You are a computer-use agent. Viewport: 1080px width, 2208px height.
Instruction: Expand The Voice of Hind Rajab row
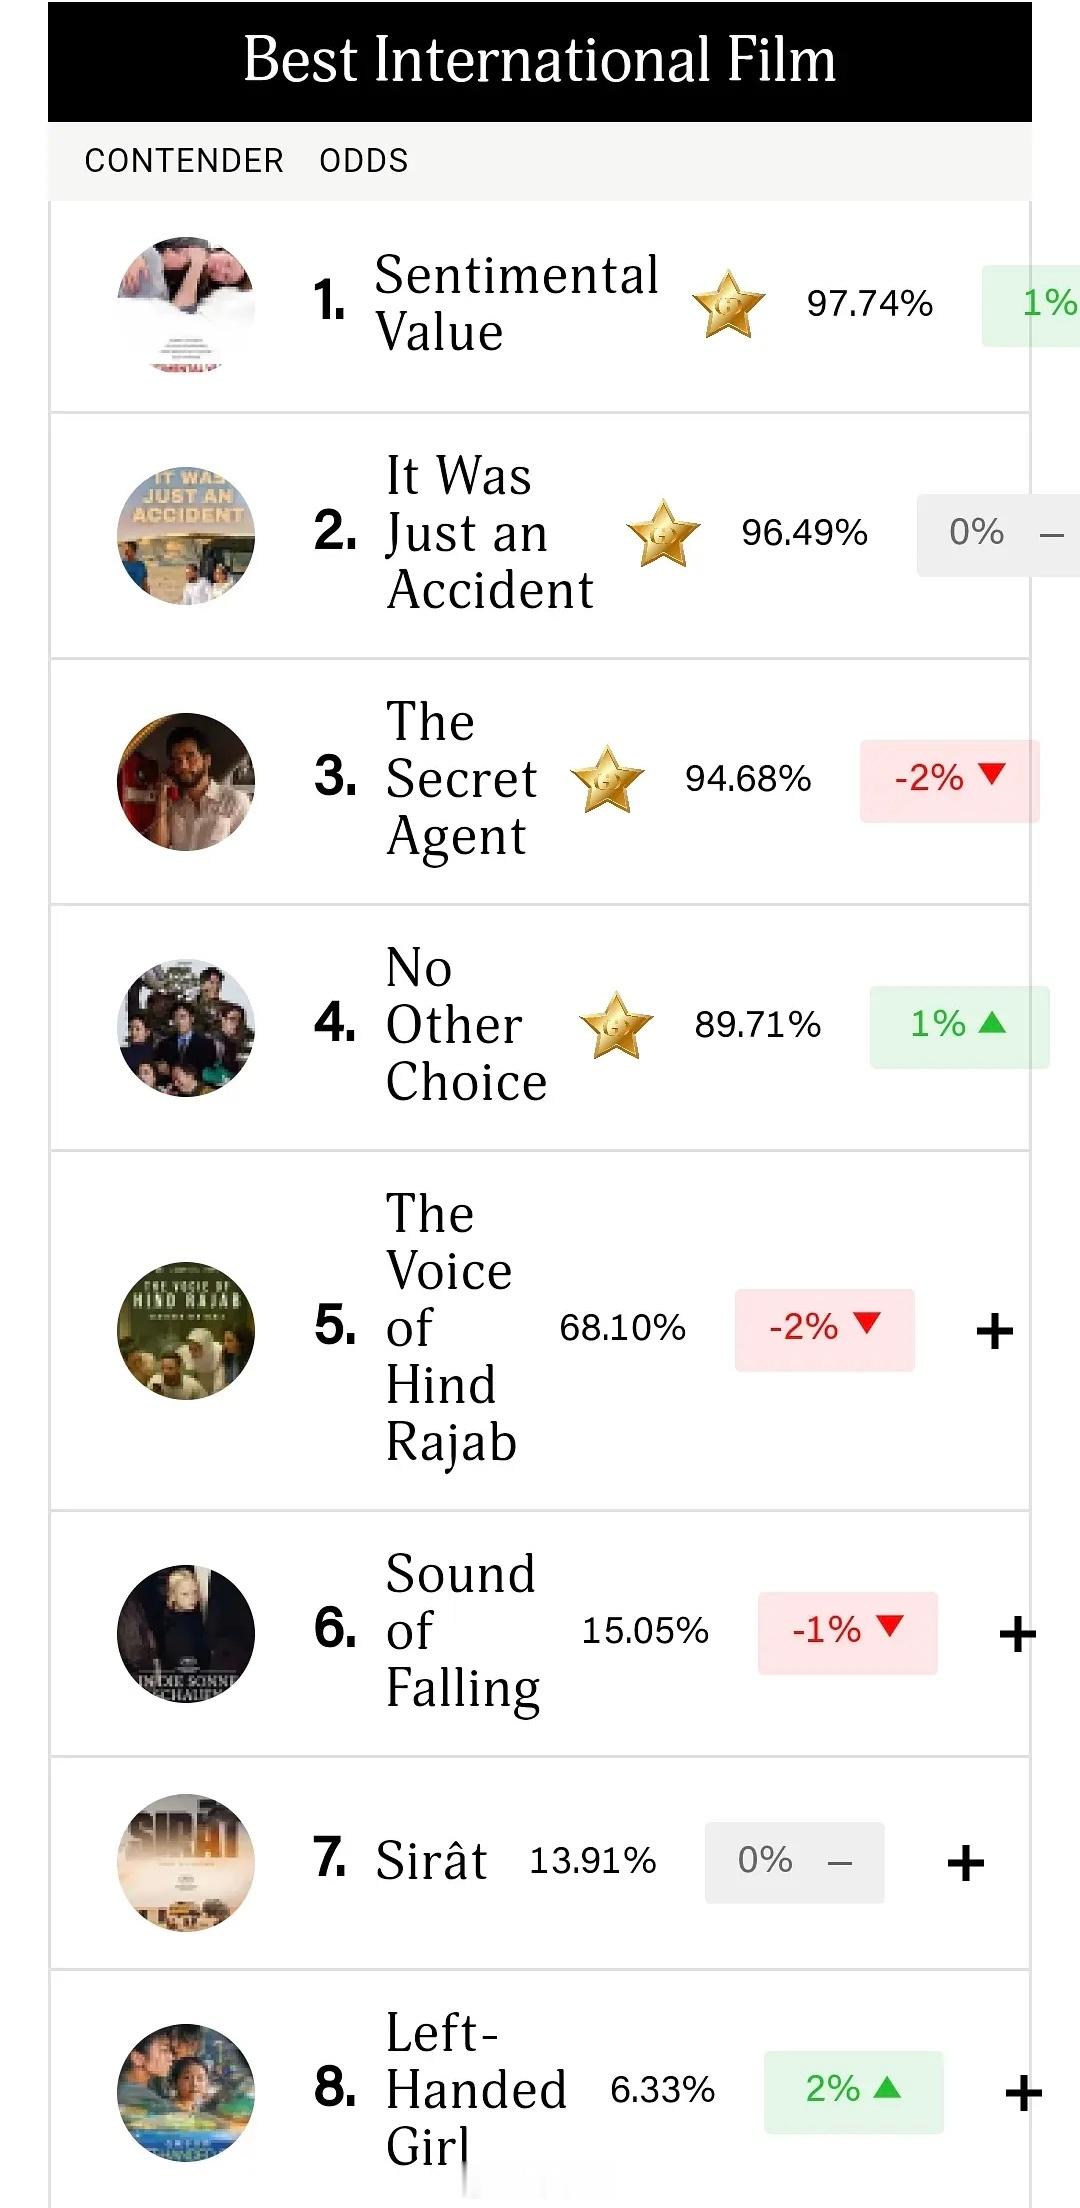click(994, 1331)
